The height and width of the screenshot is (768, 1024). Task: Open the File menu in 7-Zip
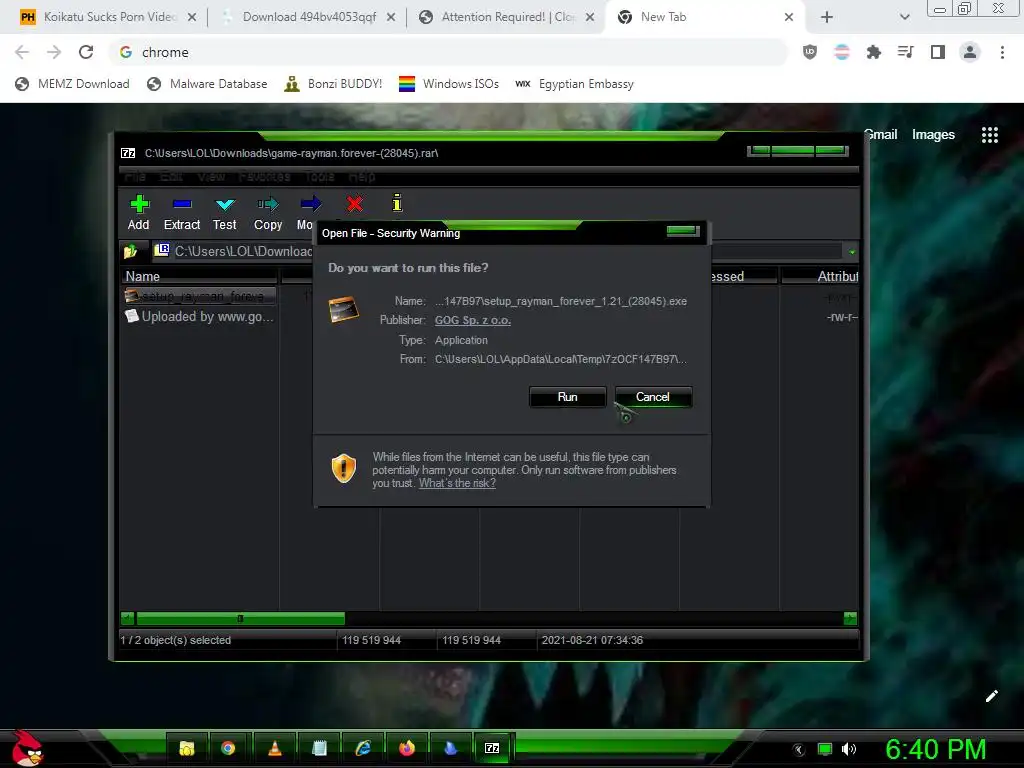(x=135, y=176)
